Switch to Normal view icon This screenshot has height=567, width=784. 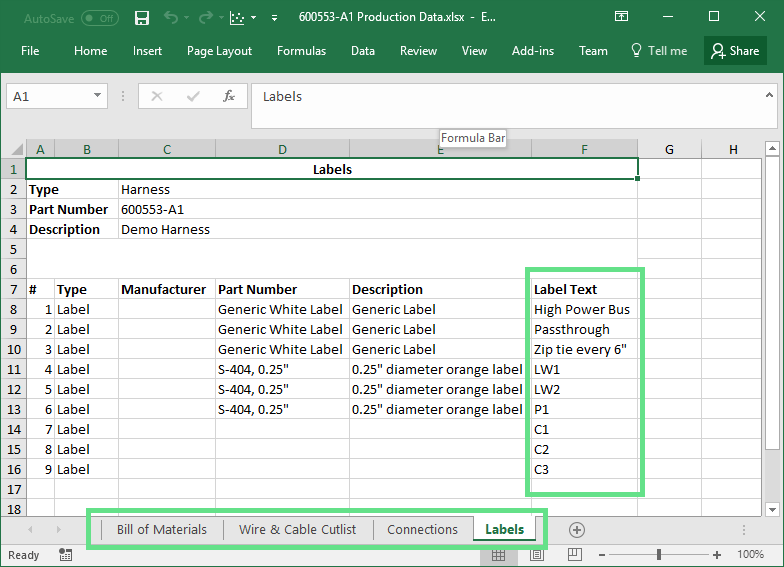click(498, 554)
